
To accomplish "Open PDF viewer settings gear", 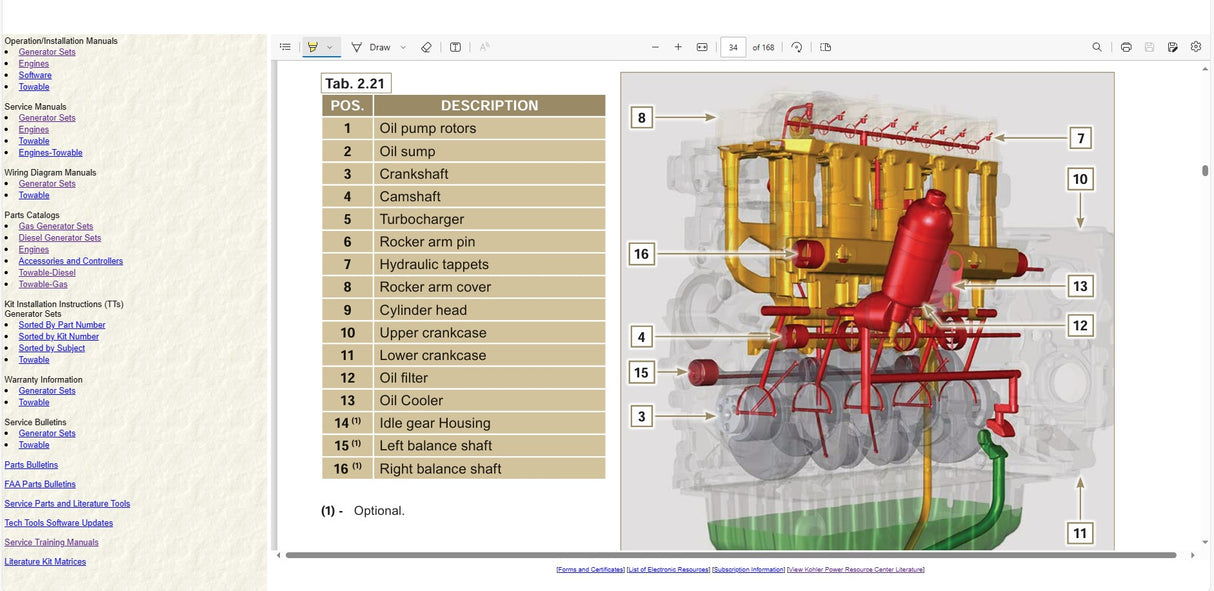I will (1195, 47).
